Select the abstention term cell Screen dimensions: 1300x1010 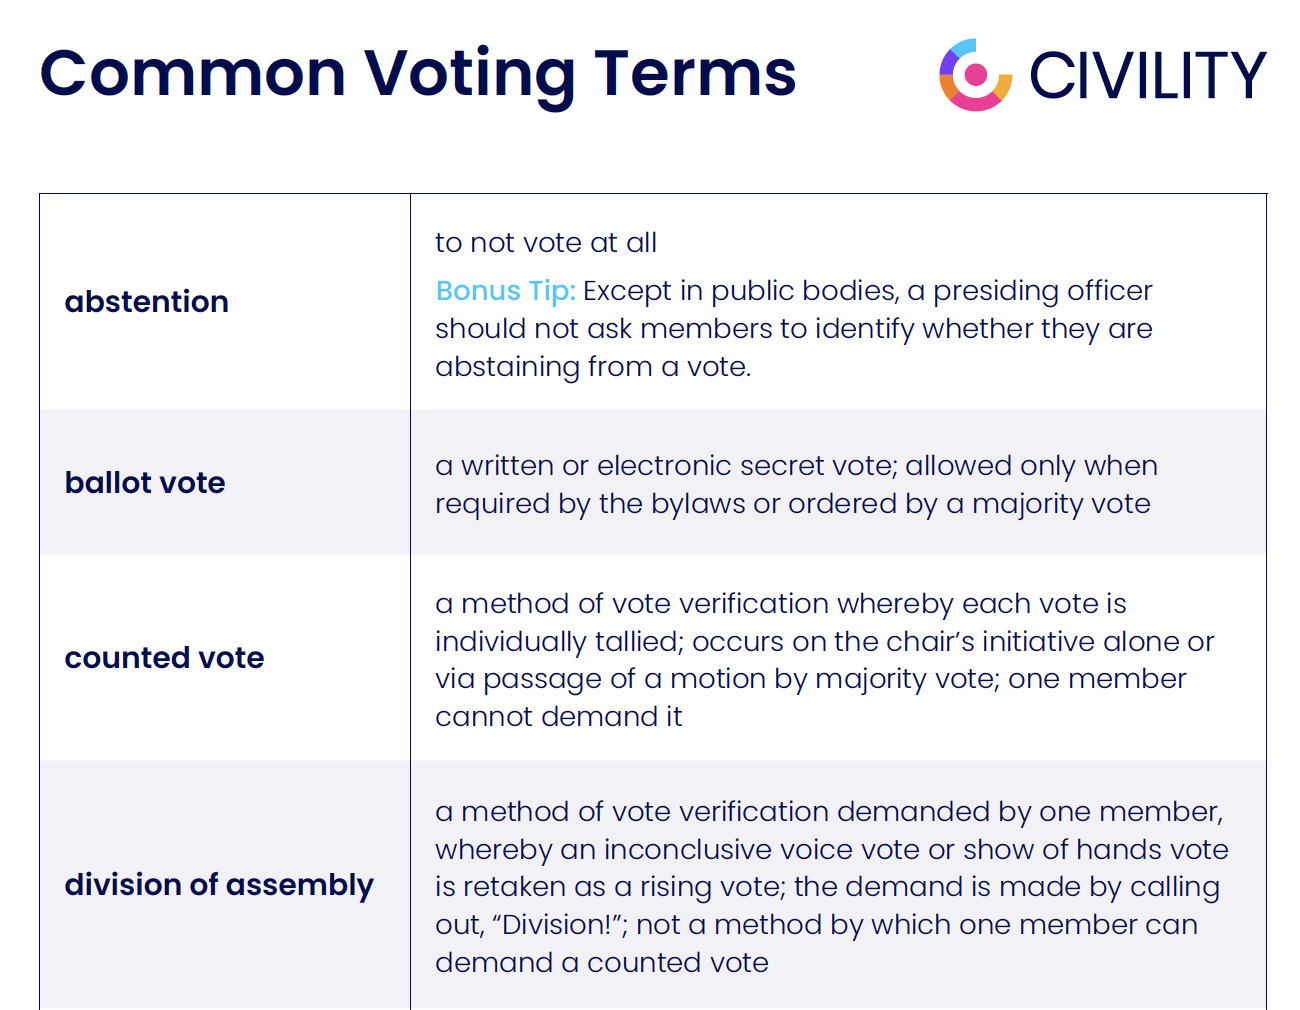(147, 302)
